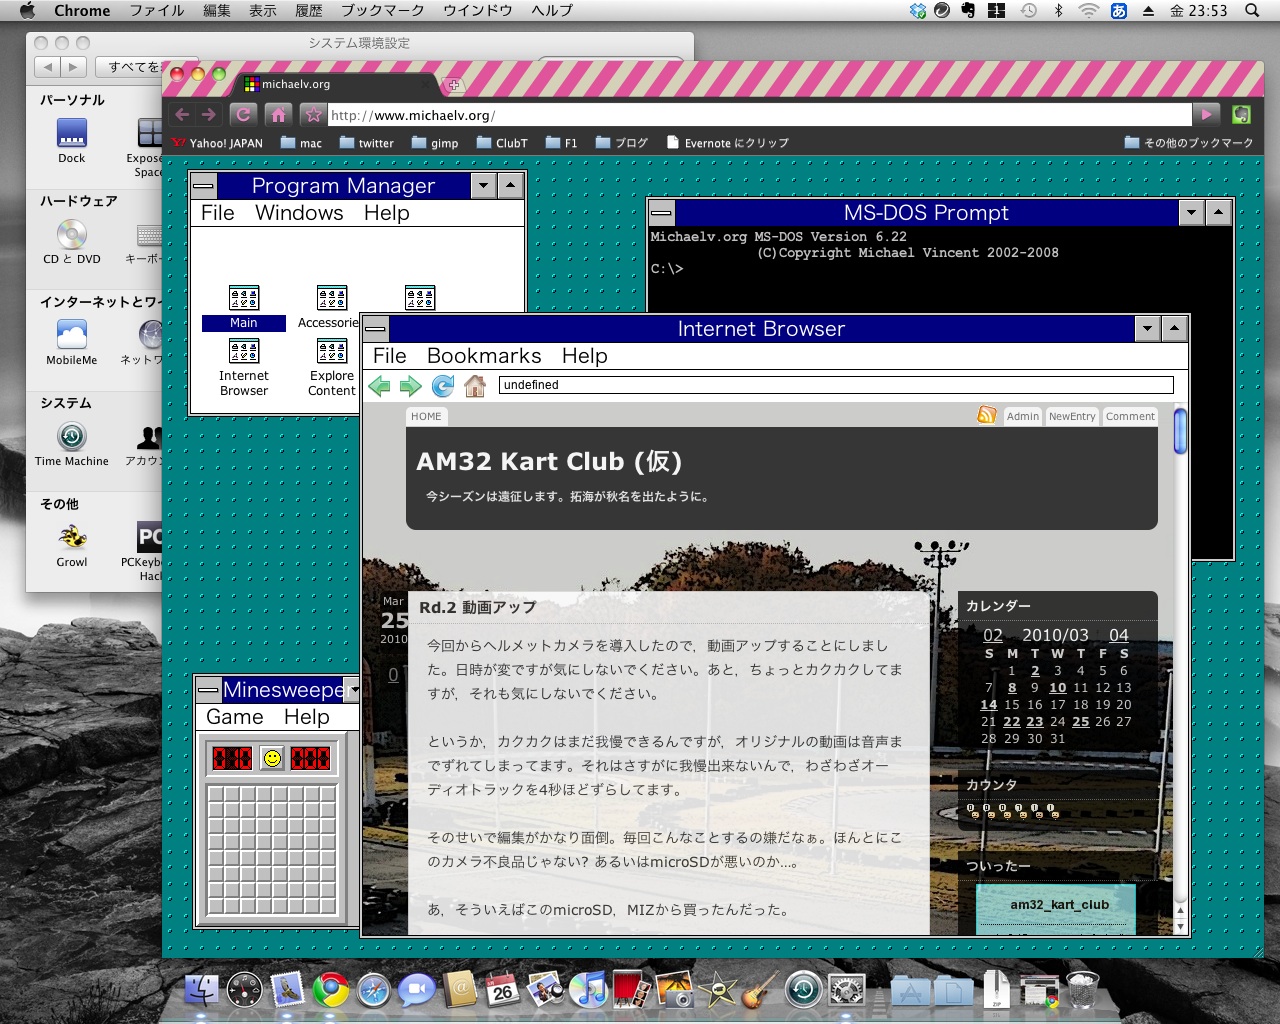Open Minesweeper's Game menu
Image resolution: width=1280 pixels, height=1024 pixels.
pos(235,717)
